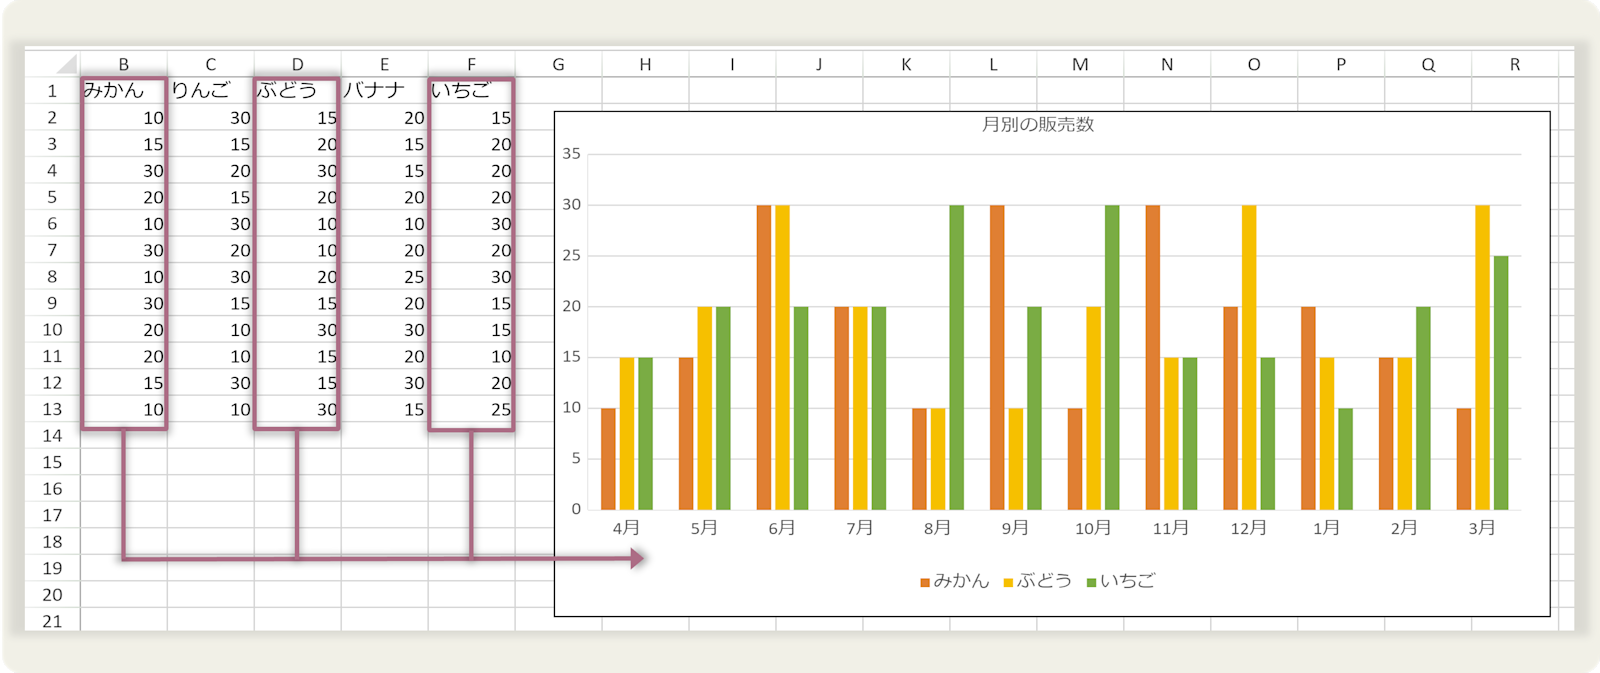This screenshot has height=673, width=1600.
Task: Click the 35 value on the chart's vertical axis
Action: pyautogui.click(x=571, y=154)
